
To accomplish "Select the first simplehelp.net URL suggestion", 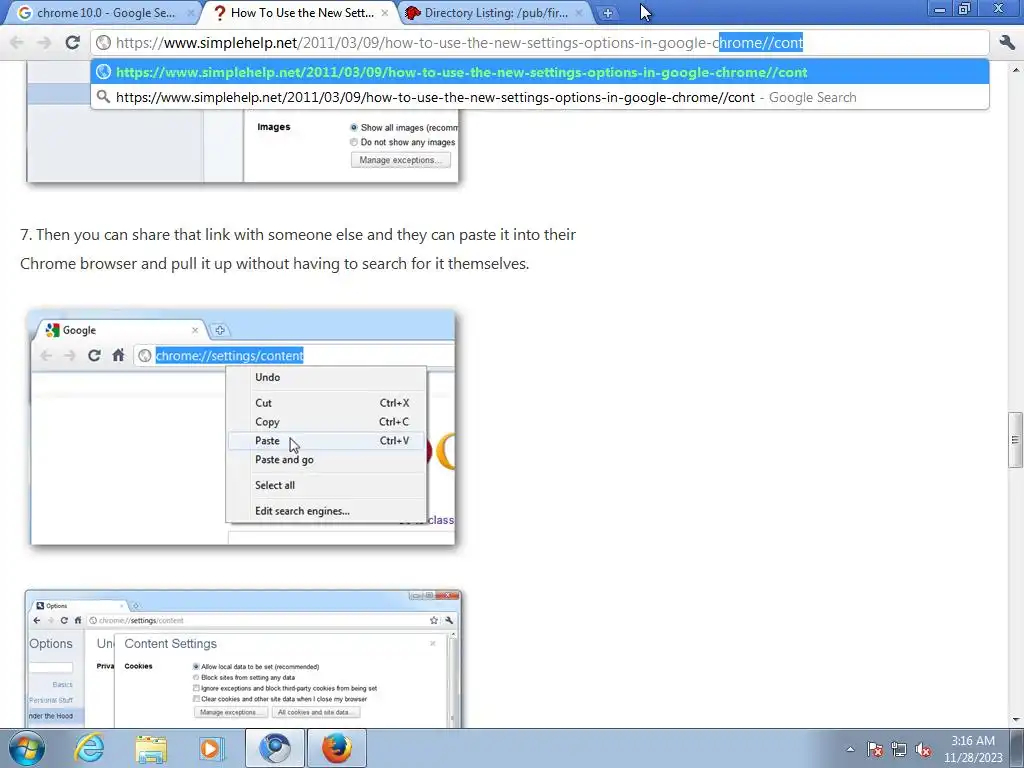I will coord(540,72).
